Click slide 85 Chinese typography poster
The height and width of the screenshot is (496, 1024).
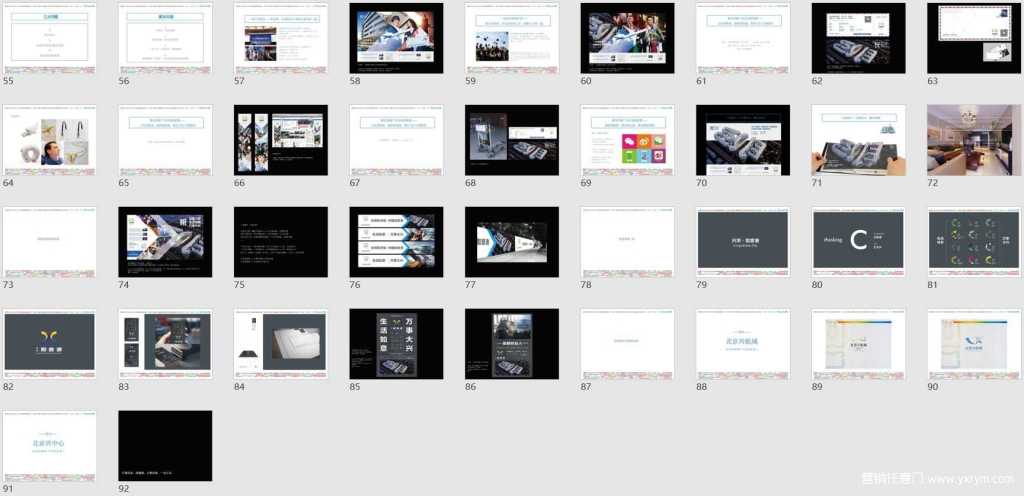pyautogui.click(x=396, y=343)
